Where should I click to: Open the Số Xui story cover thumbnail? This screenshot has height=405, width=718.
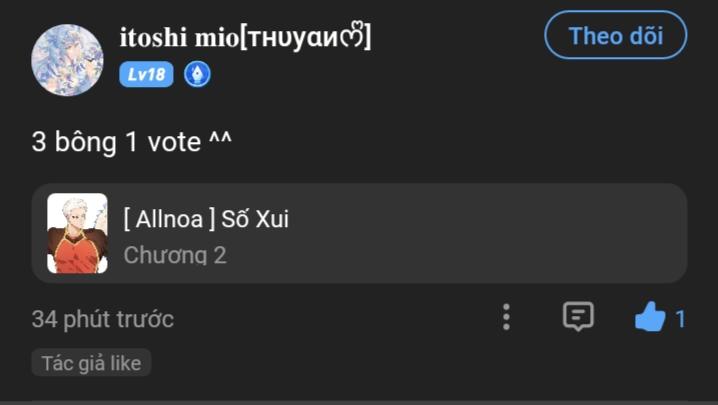coord(77,234)
